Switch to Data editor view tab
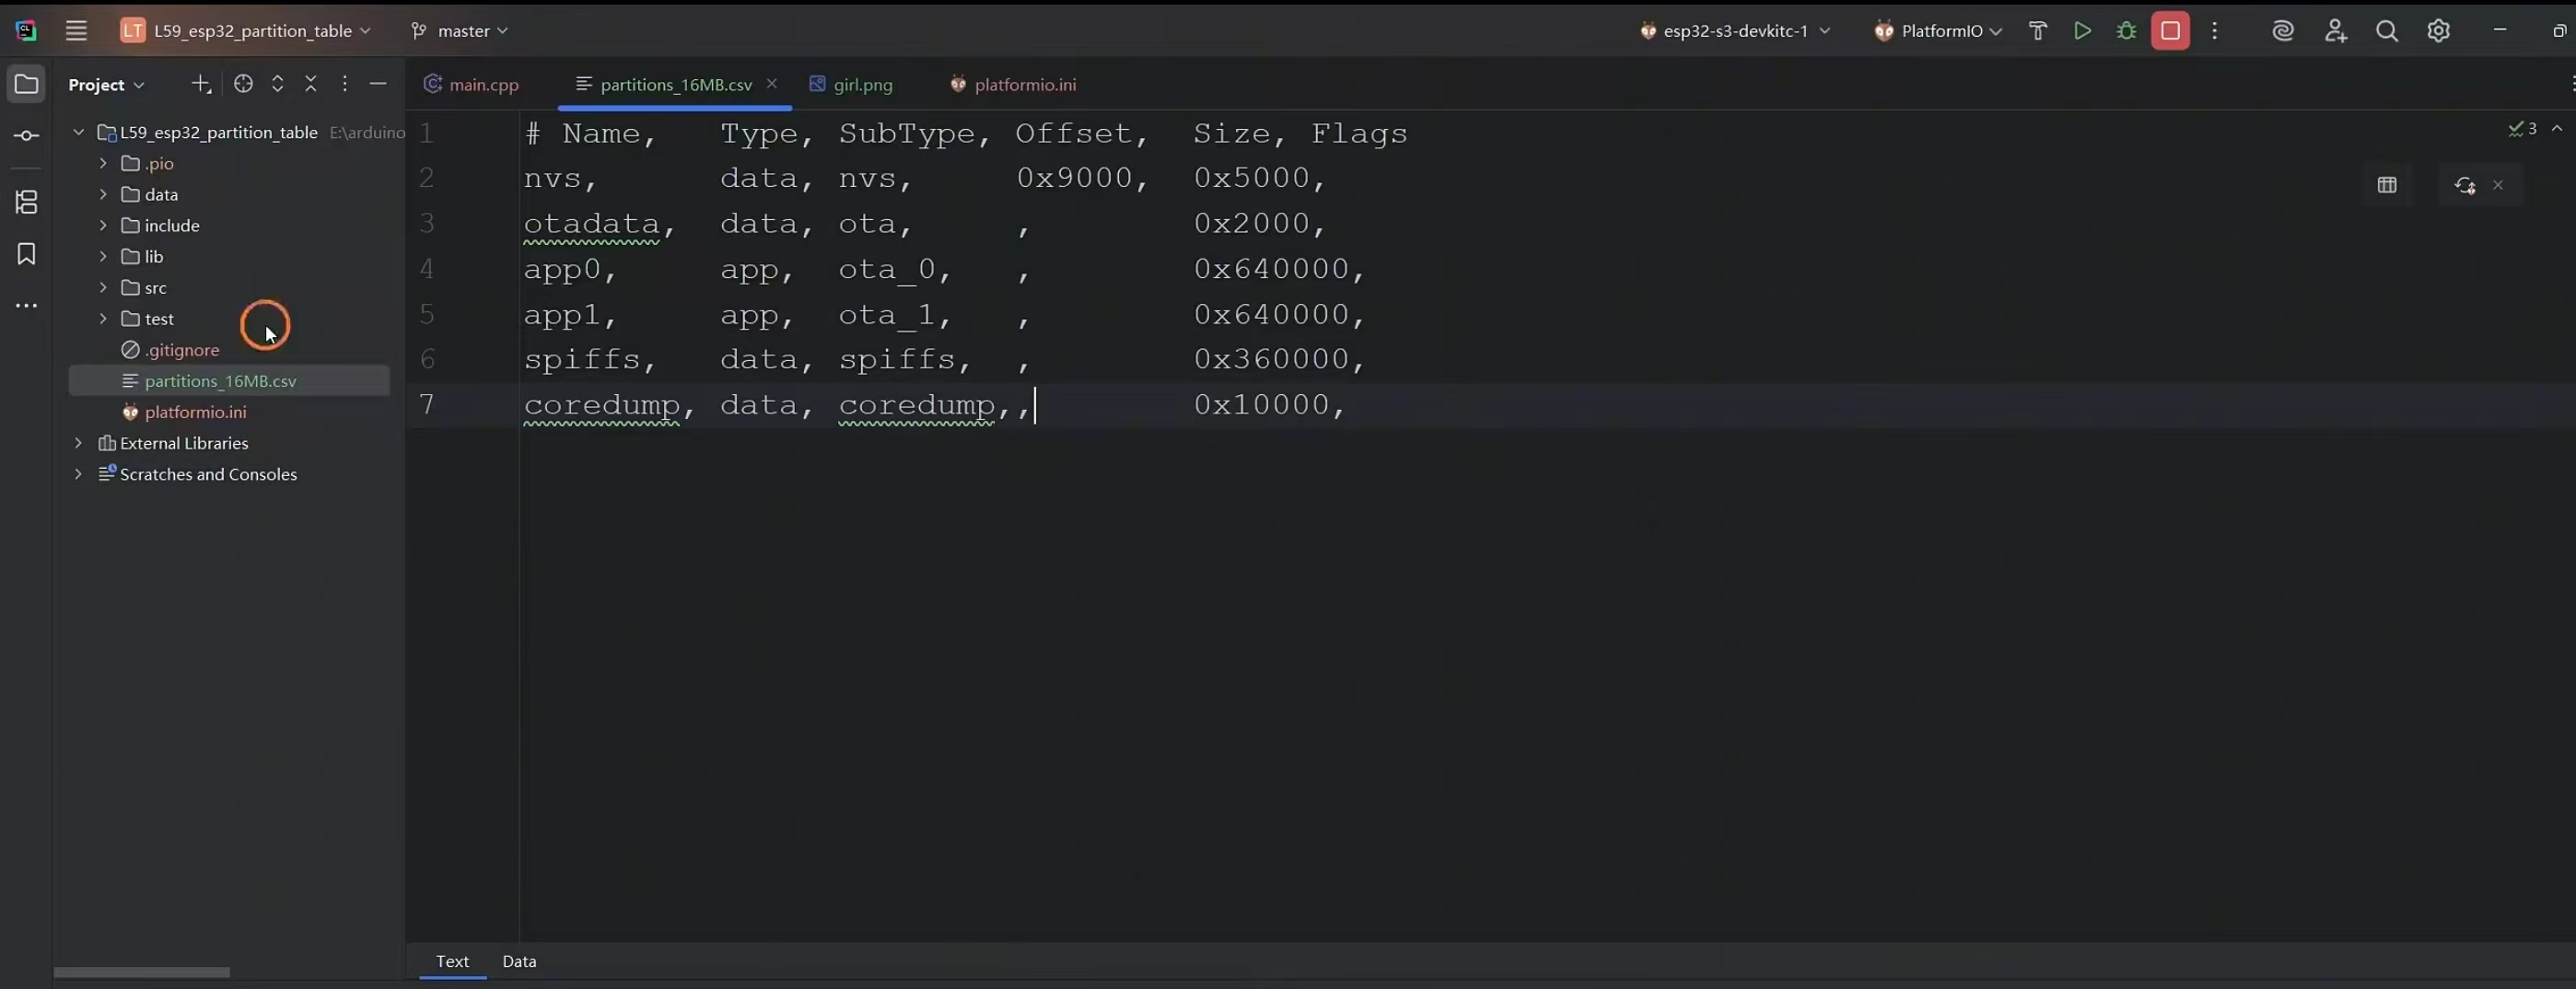Viewport: 2576px width, 989px height. point(519,961)
